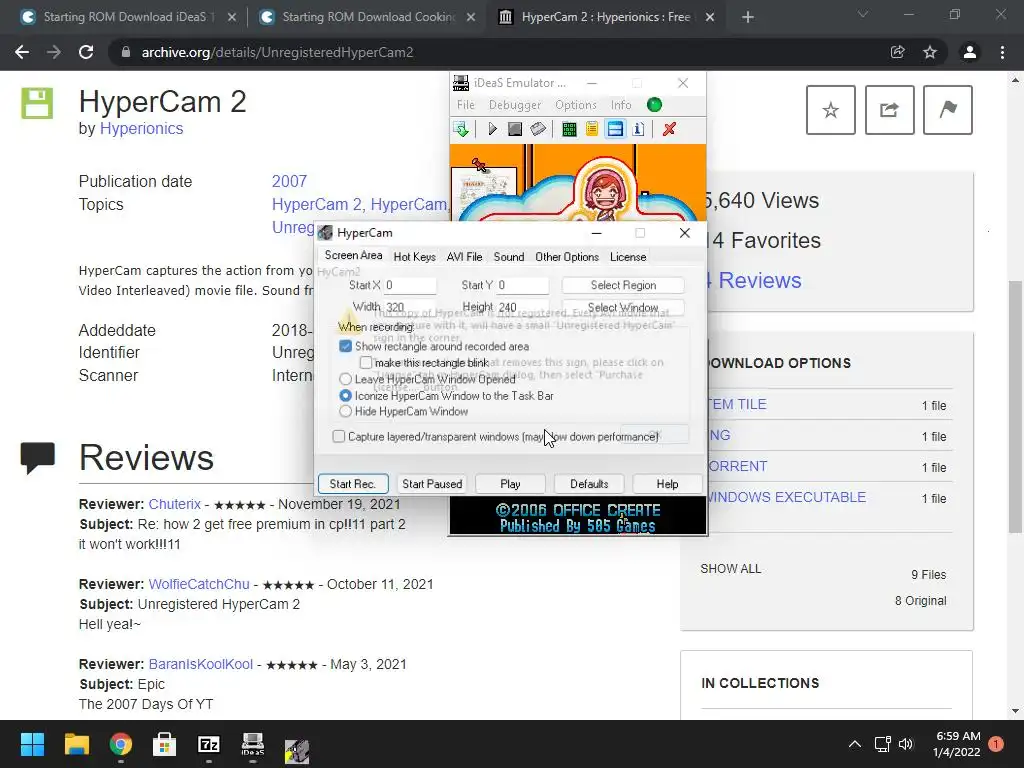Open the iDeaS File menu
This screenshot has height=768, width=1024.
[466, 104]
